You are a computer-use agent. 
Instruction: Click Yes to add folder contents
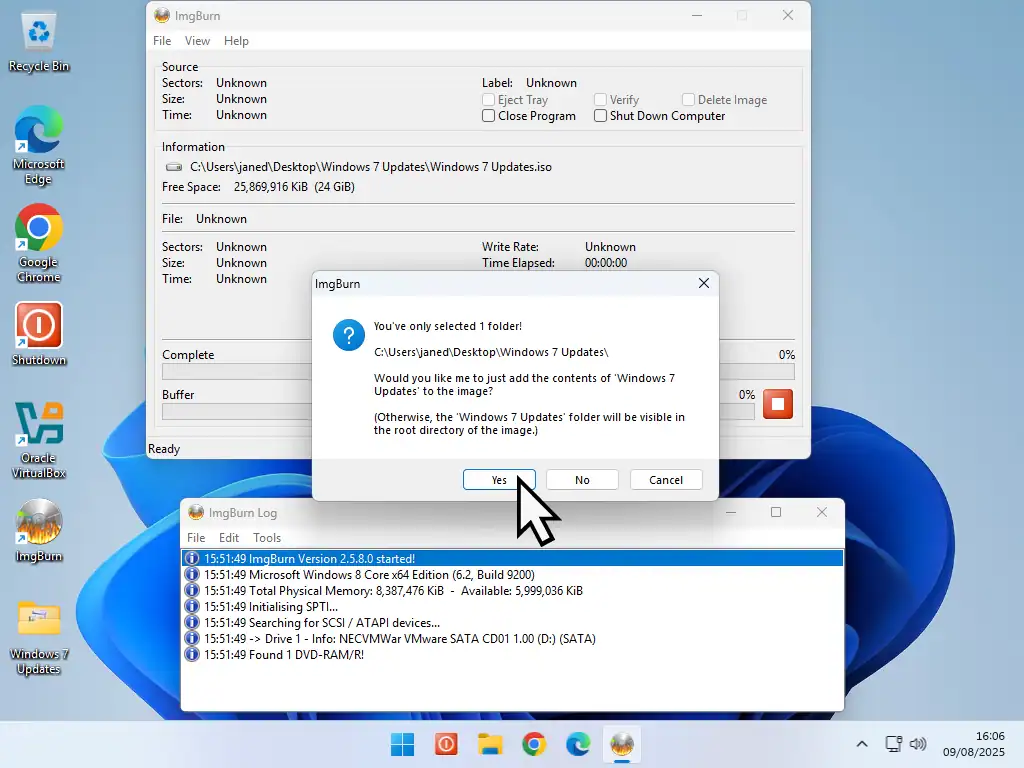[499, 480]
